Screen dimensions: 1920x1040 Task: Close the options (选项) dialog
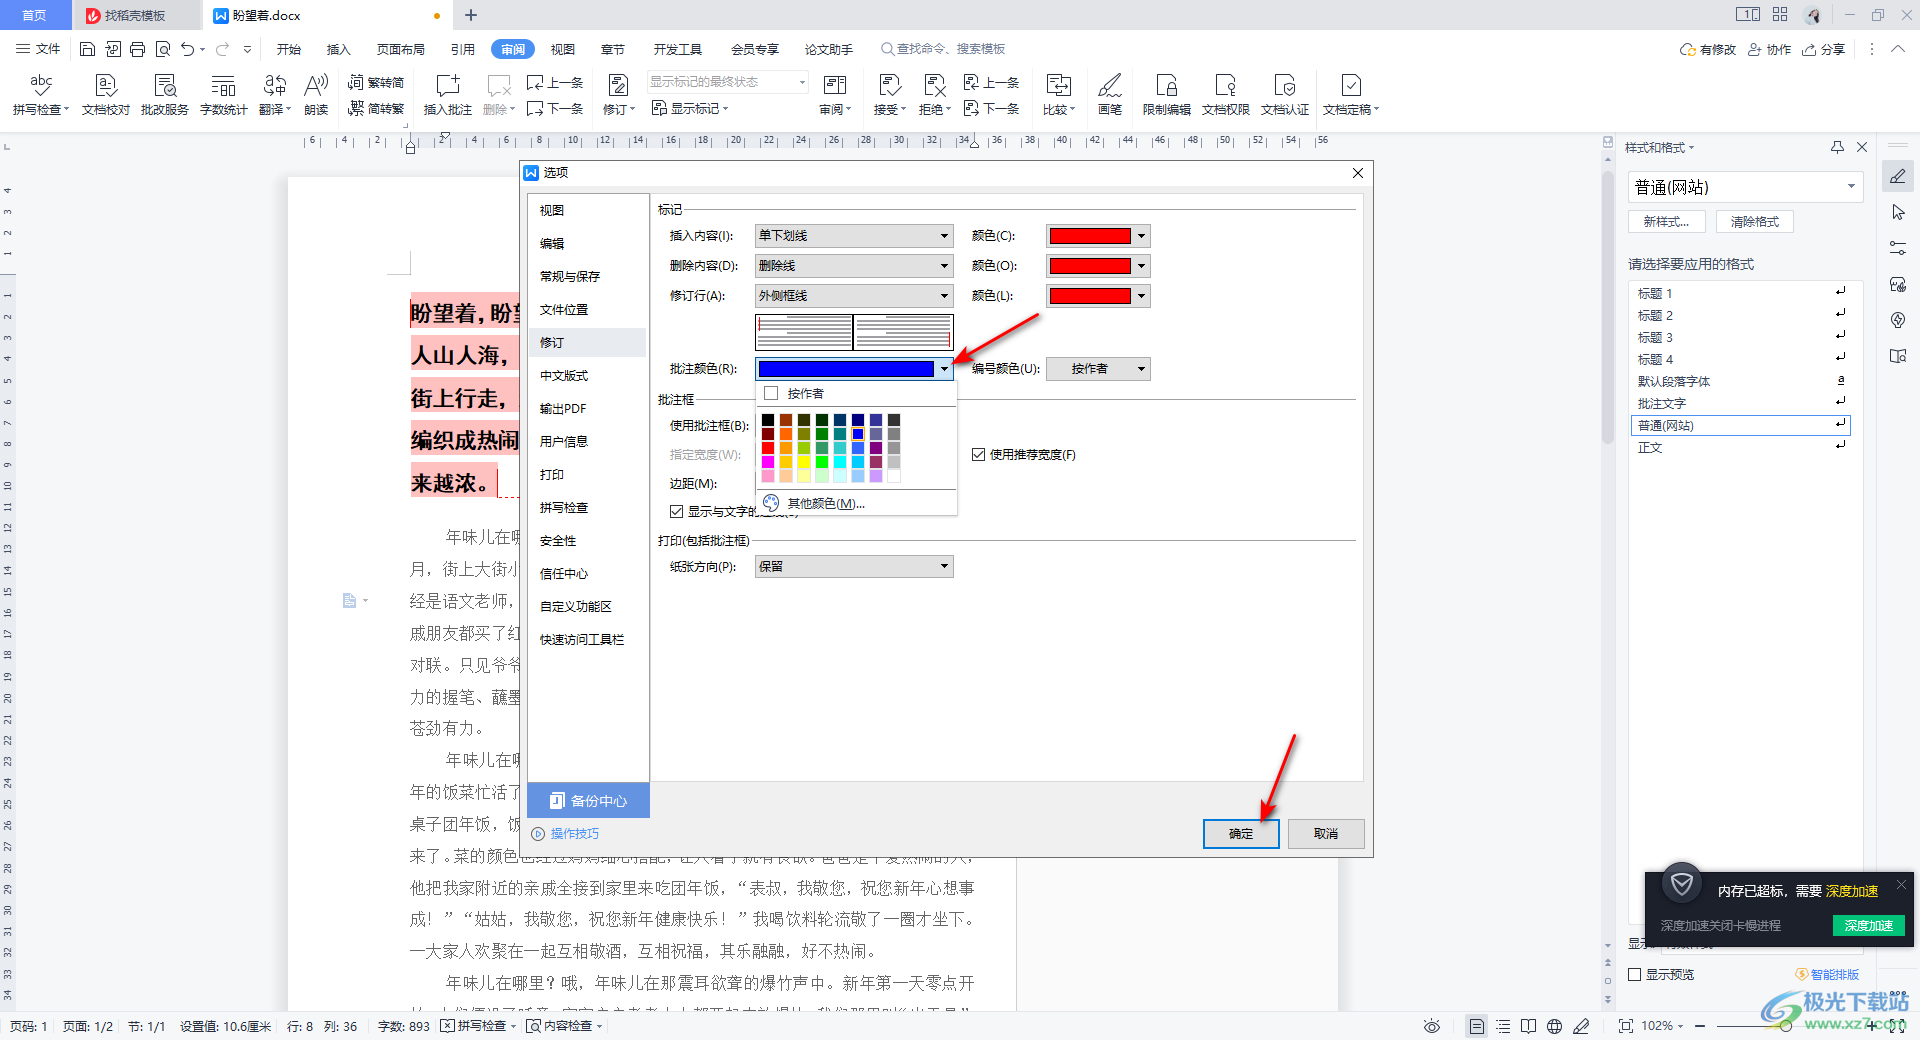1358,173
